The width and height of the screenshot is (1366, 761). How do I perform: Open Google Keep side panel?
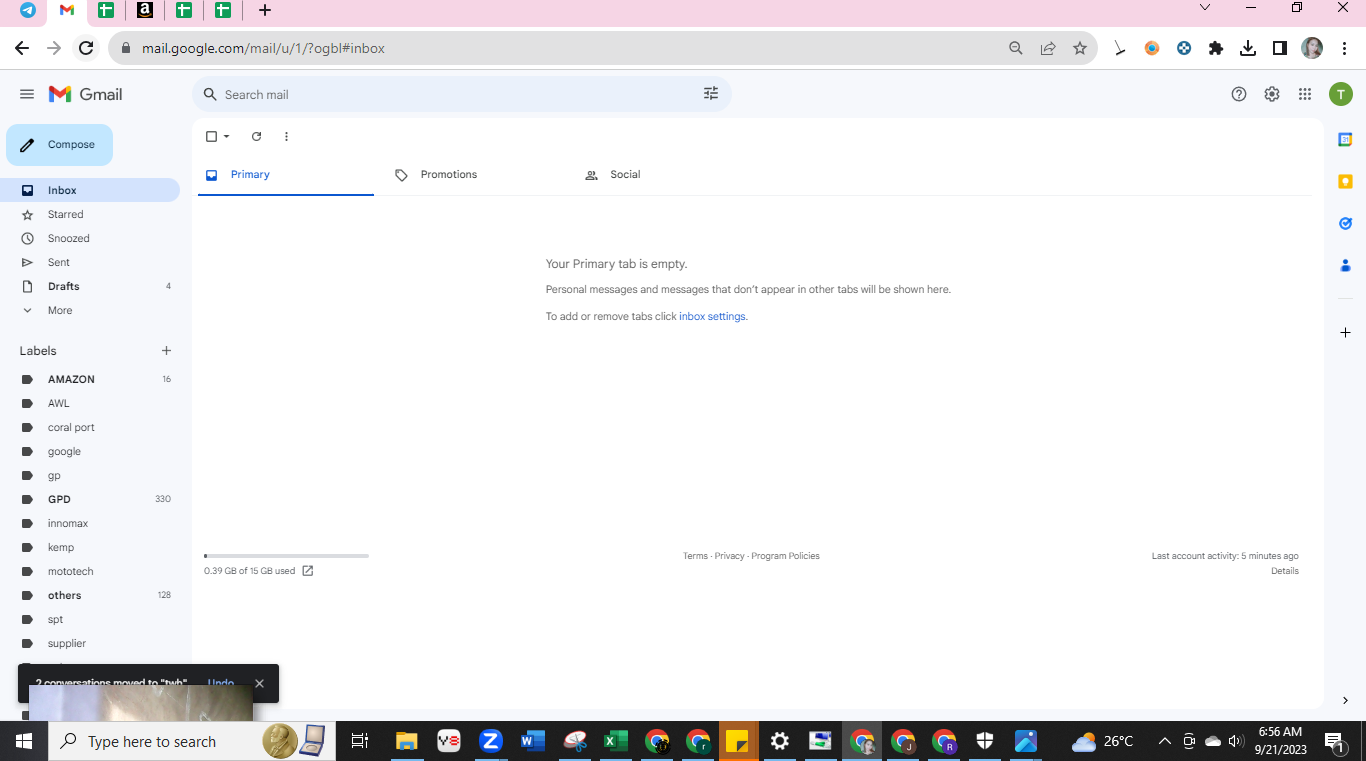pos(1345,181)
